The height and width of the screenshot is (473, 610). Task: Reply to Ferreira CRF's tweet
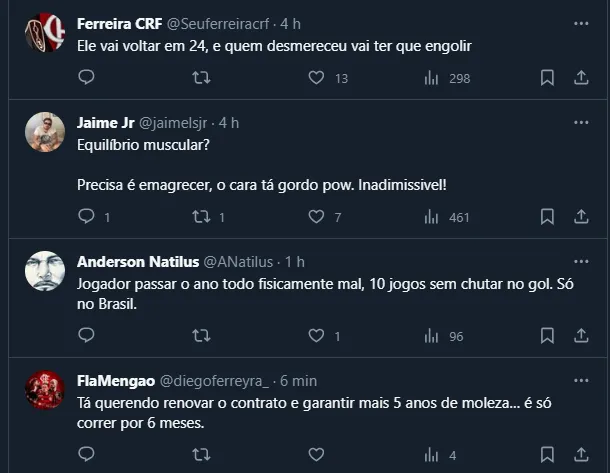pos(86,78)
